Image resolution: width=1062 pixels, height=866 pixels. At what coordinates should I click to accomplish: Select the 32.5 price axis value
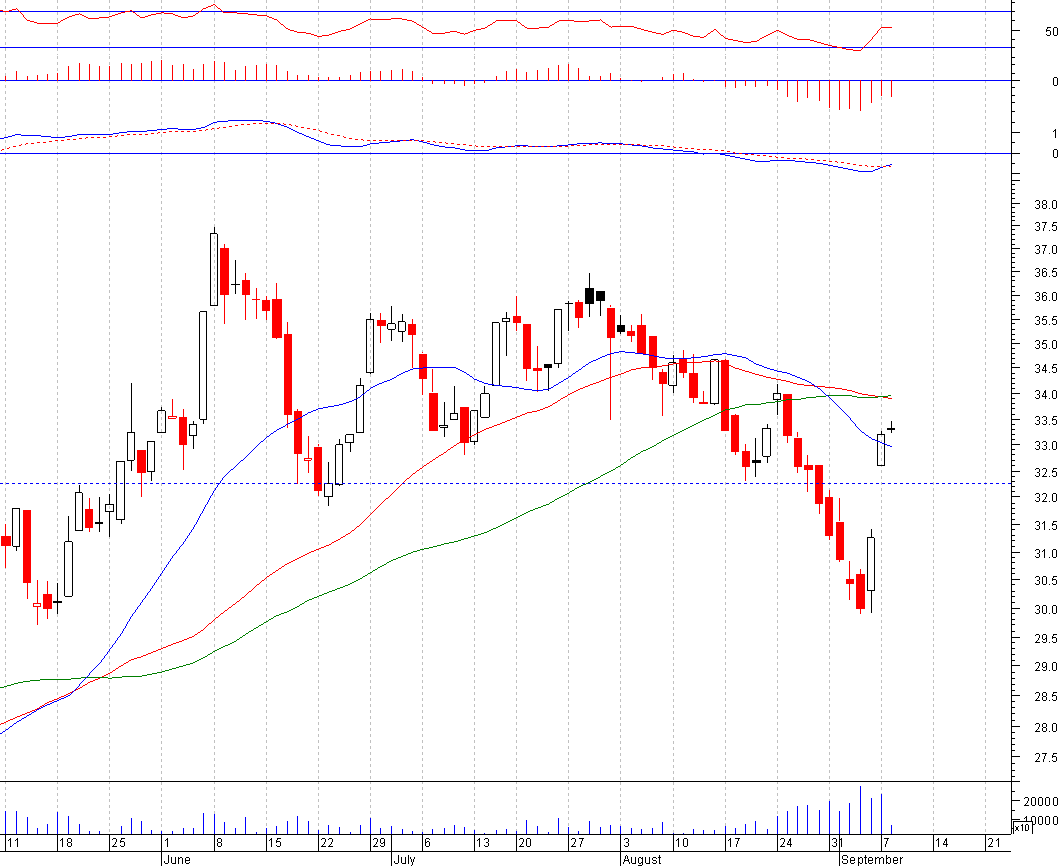[x=1046, y=472]
